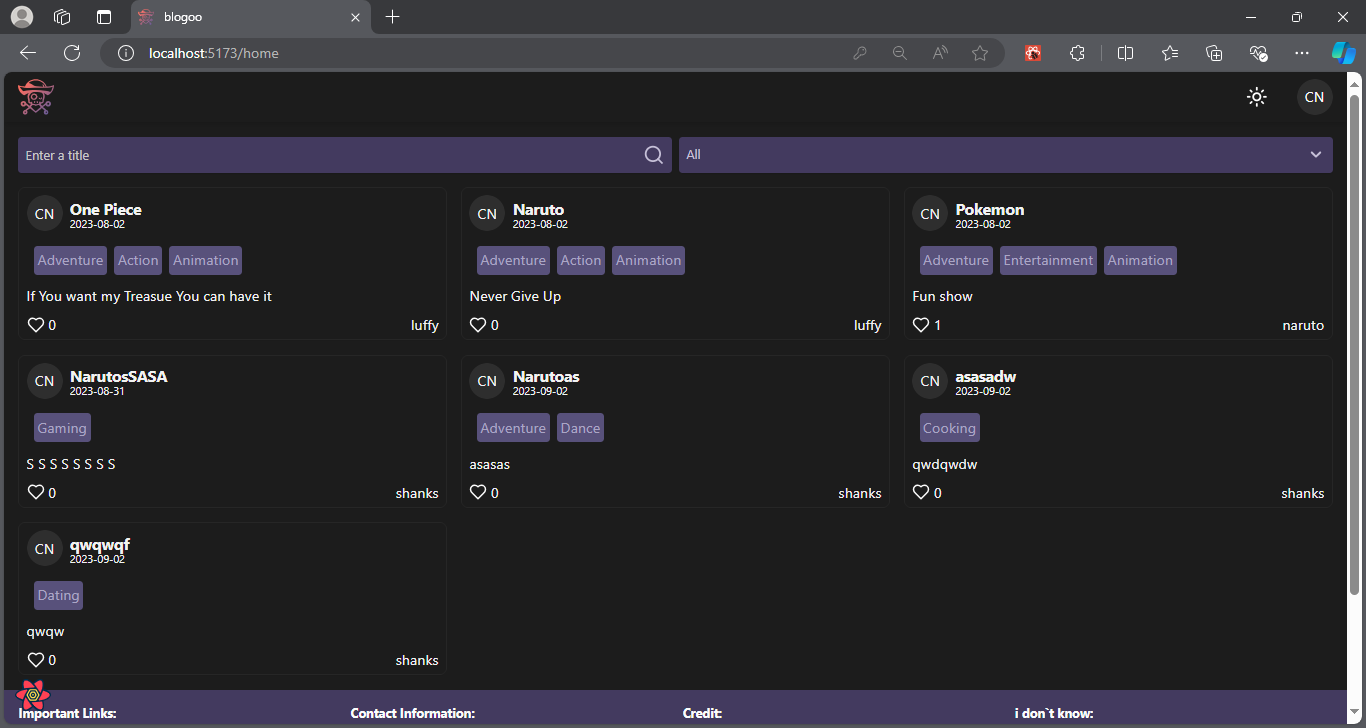Toggle split screen icon
This screenshot has width=1366, height=728.
(x=1125, y=53)
